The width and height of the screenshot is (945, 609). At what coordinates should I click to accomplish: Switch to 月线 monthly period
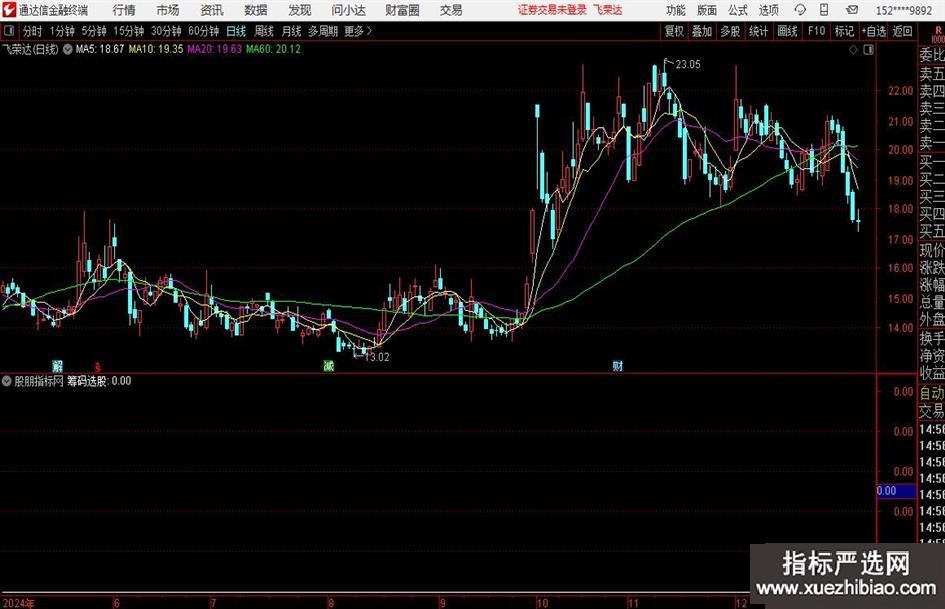point(291,31)
